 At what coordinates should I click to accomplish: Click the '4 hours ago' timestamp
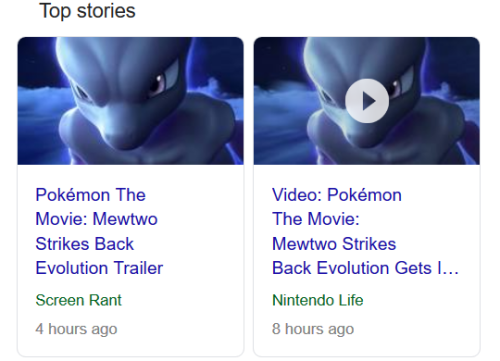[x=76, y=329]
